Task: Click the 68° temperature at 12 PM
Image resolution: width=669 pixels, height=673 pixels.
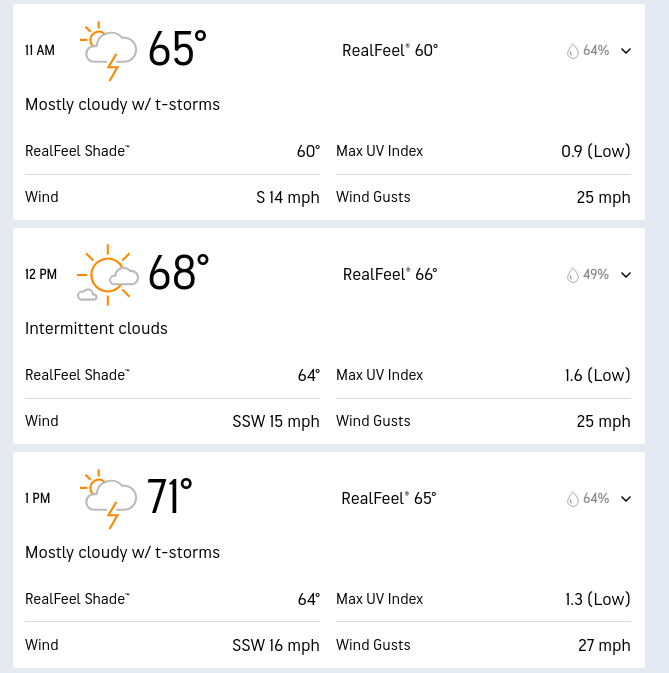Action: [x=178, y=273]
